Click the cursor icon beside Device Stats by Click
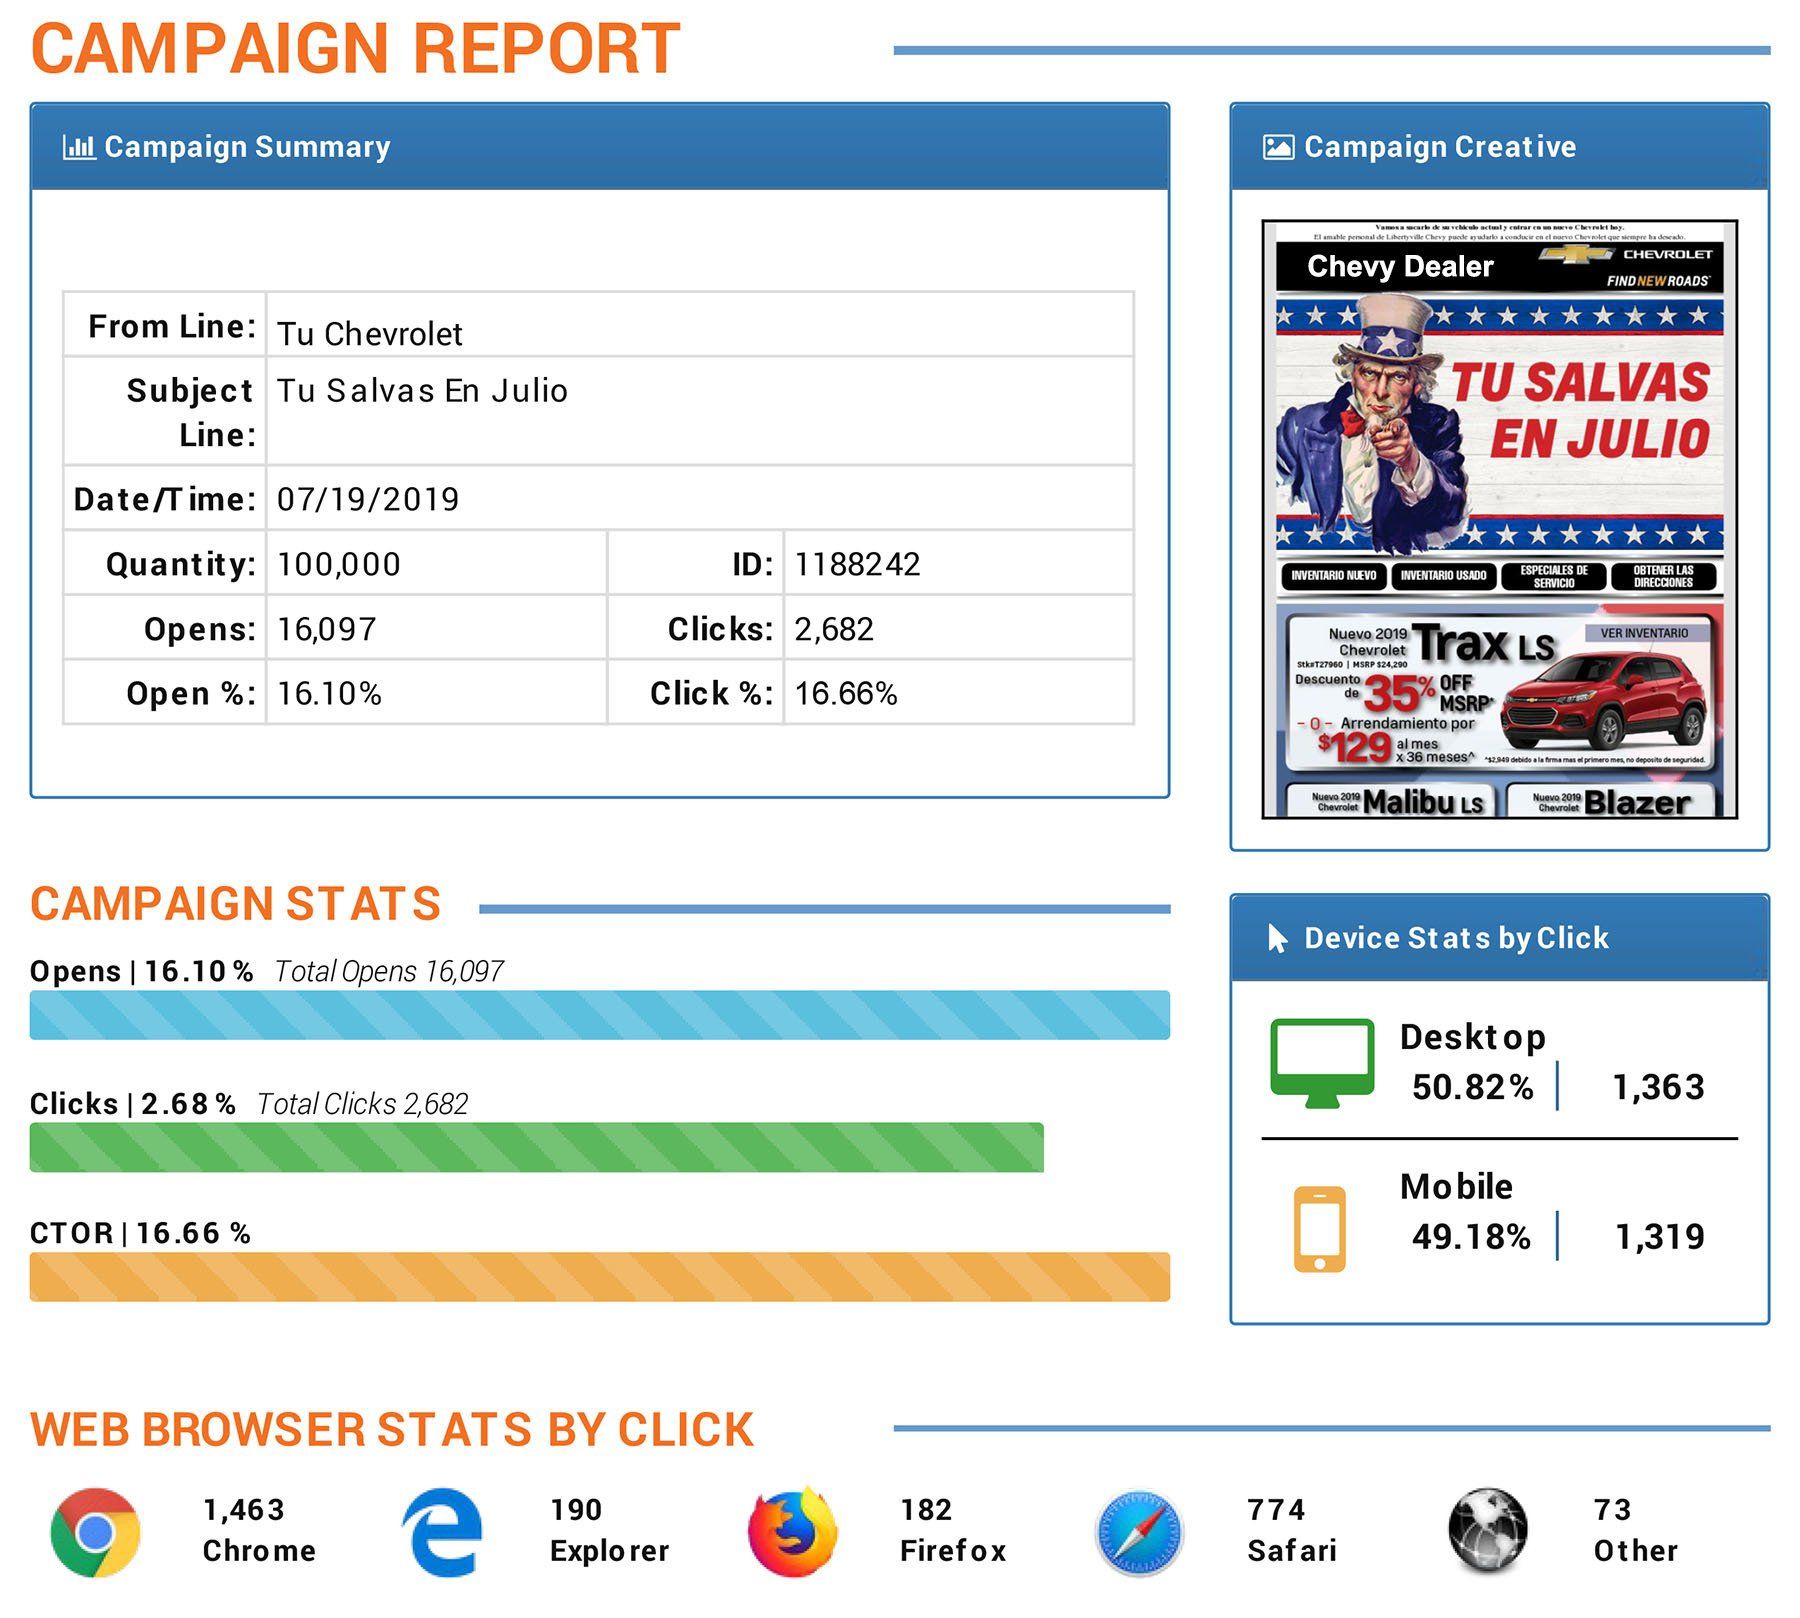This screenshot has height=1618, width=1800. pos(1277,938)
